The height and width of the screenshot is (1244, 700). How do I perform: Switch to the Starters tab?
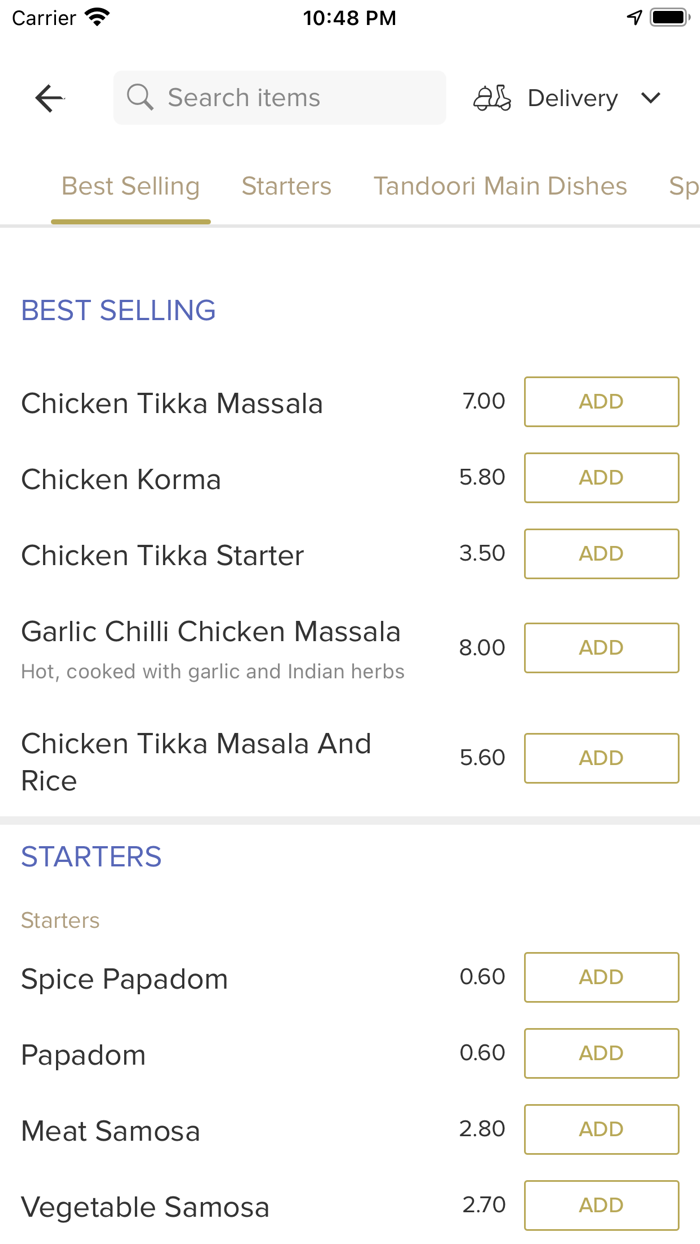[286, 186]
